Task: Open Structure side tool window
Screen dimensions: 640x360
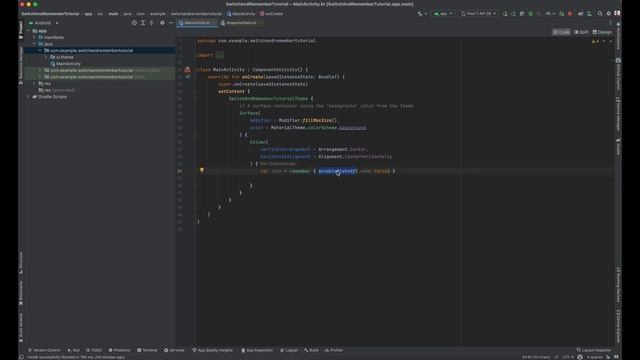Action: pos(21,263)
